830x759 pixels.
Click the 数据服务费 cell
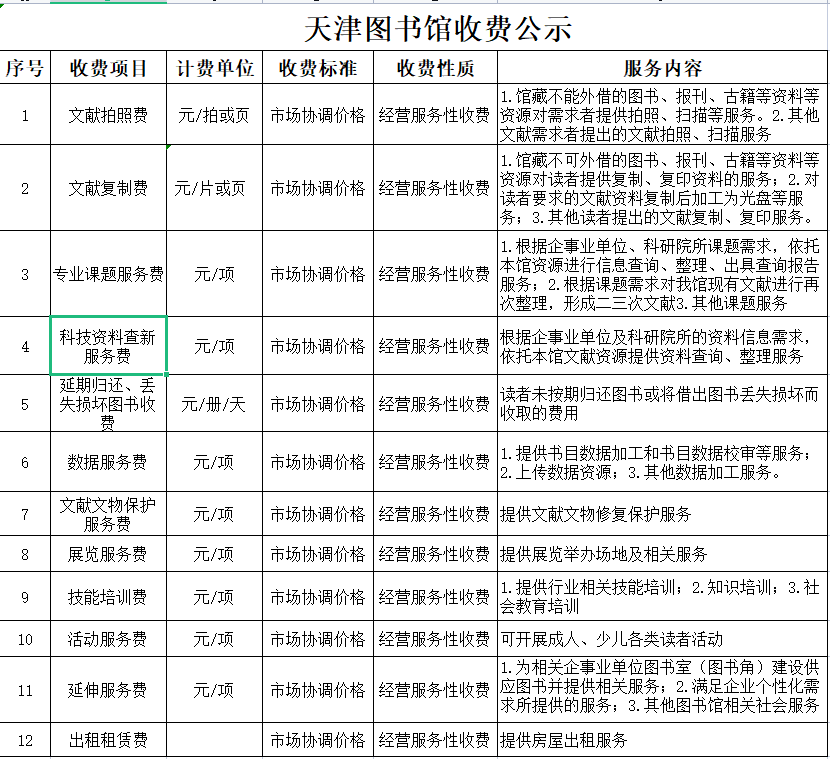108,462
